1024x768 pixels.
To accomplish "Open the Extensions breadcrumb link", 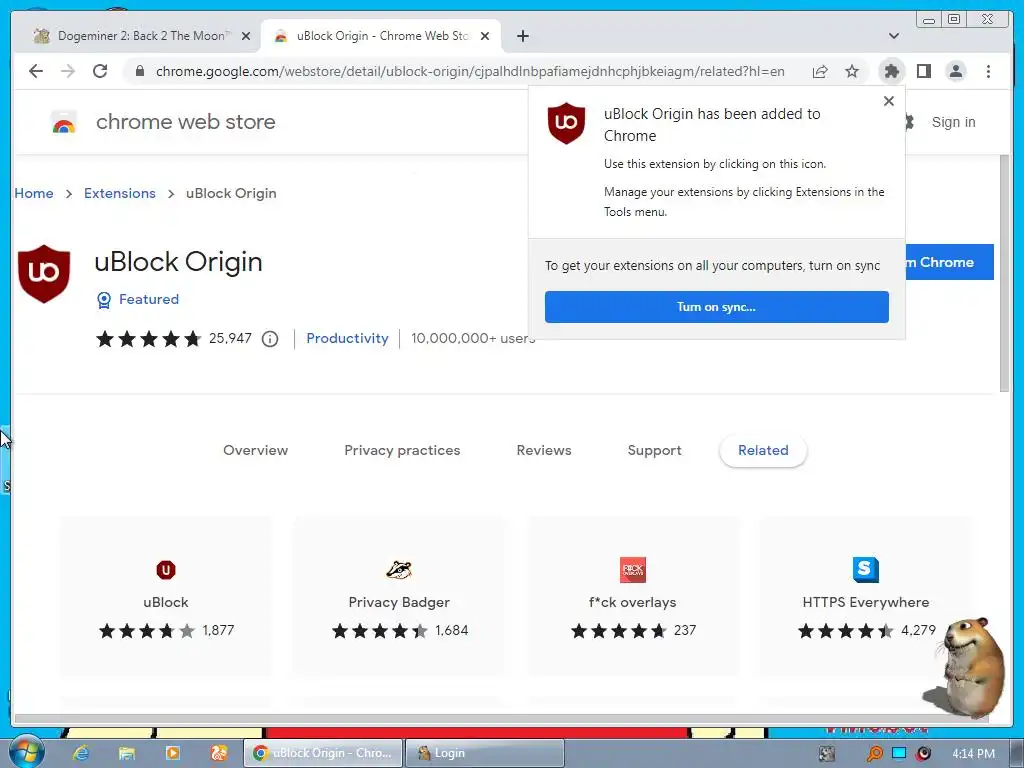I will [120, 193].
